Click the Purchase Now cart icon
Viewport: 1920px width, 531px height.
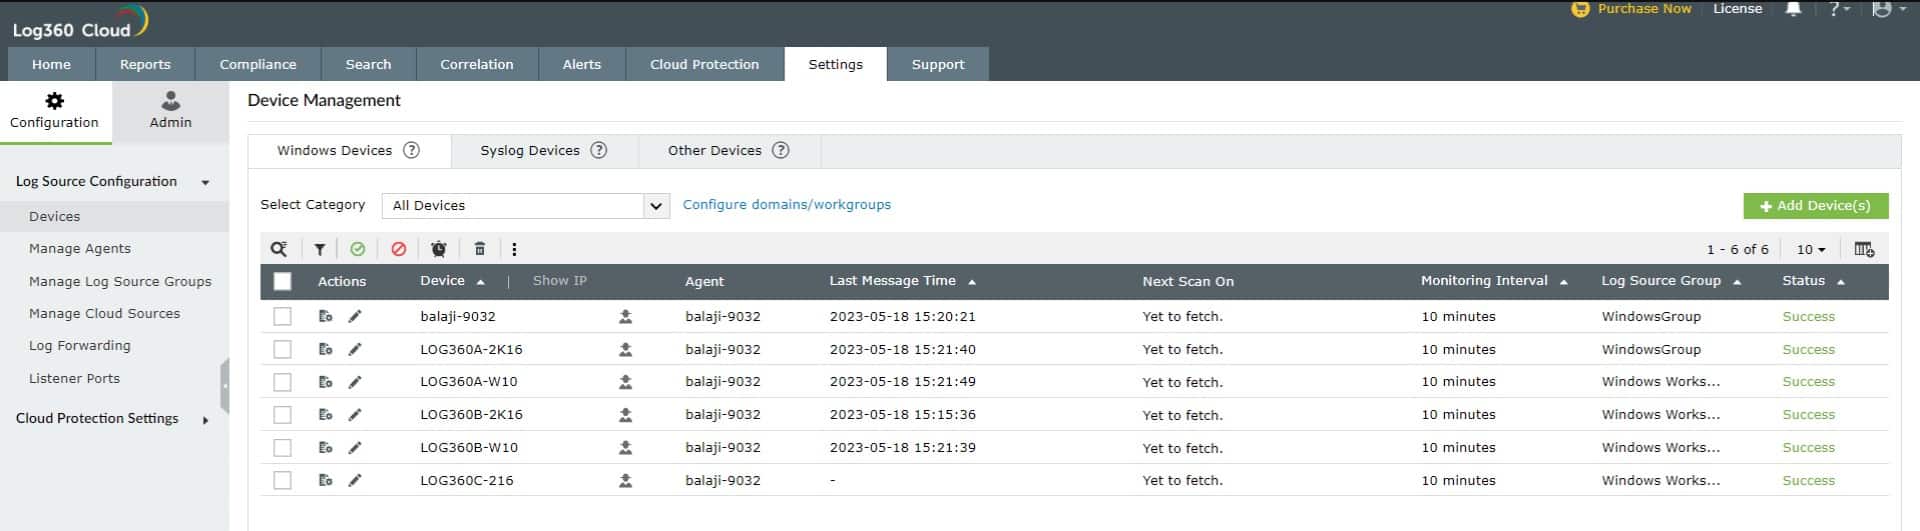pos(1580,9)
